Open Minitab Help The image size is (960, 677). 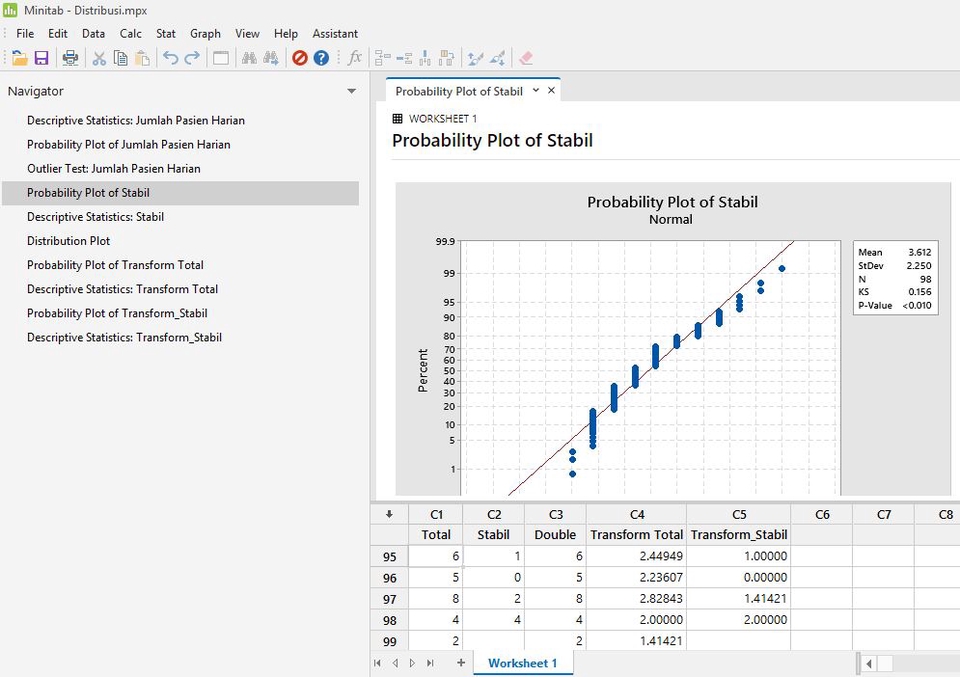[319, 57]
